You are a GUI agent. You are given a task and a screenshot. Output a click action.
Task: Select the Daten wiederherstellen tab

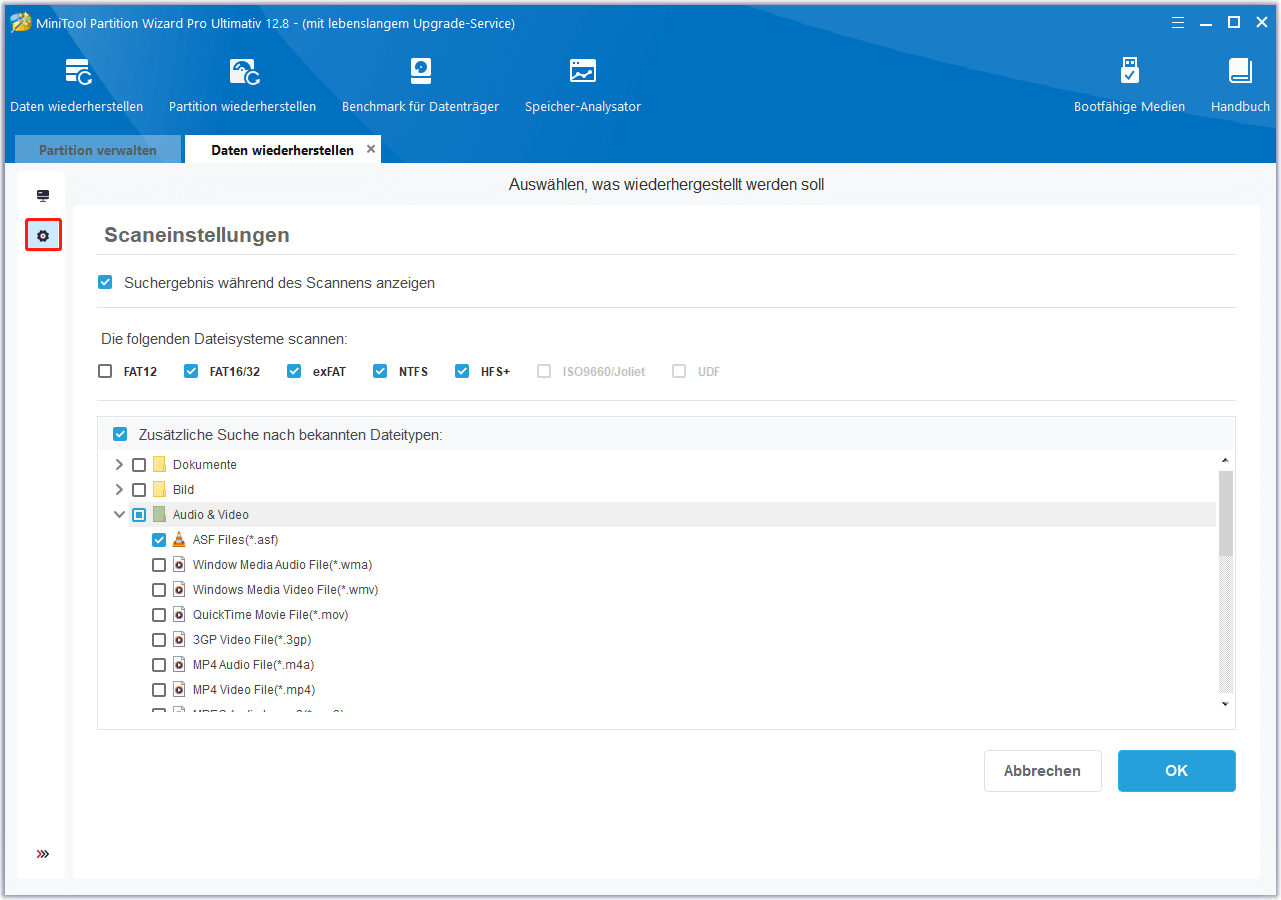[282, 150]
